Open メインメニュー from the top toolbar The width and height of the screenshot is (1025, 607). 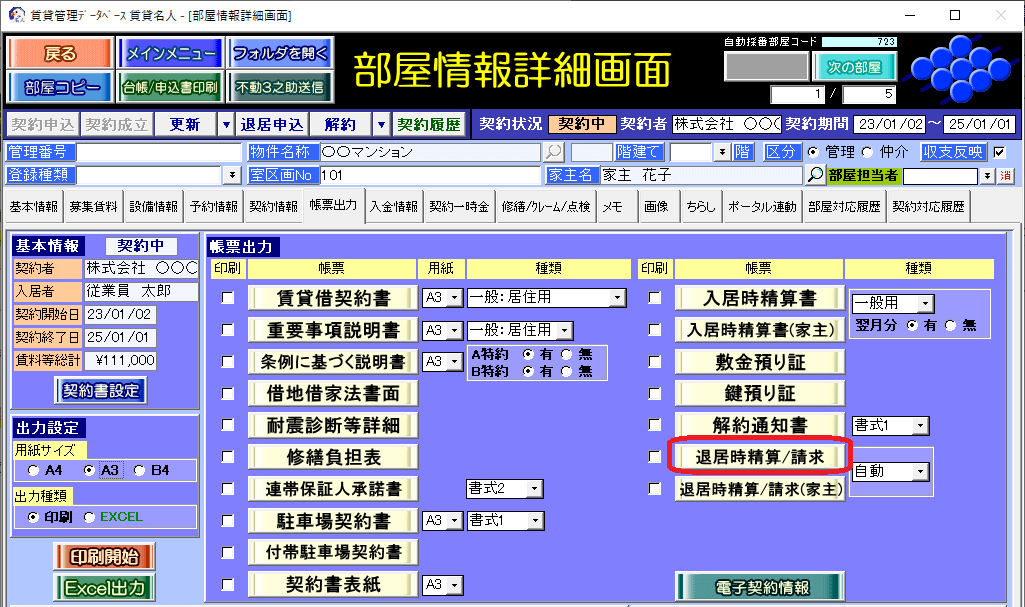coord(169,54)
